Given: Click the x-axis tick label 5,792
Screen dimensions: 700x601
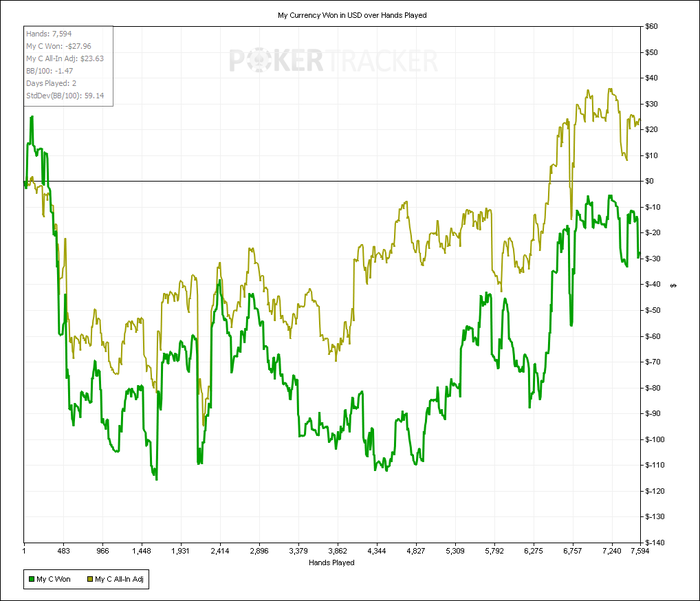Looking at the screenshot, I should (494, 551).
